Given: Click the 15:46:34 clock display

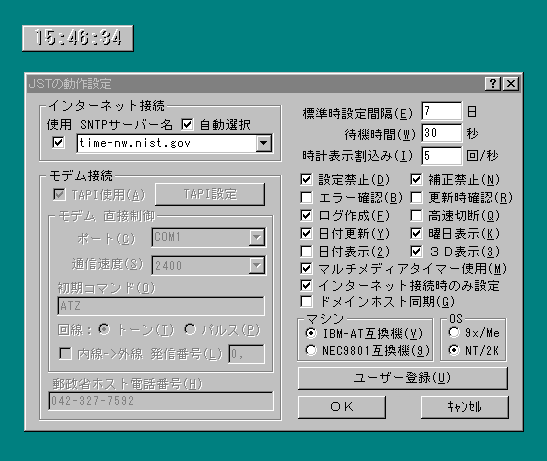Looking at the screenshot, I should [78, 38].
